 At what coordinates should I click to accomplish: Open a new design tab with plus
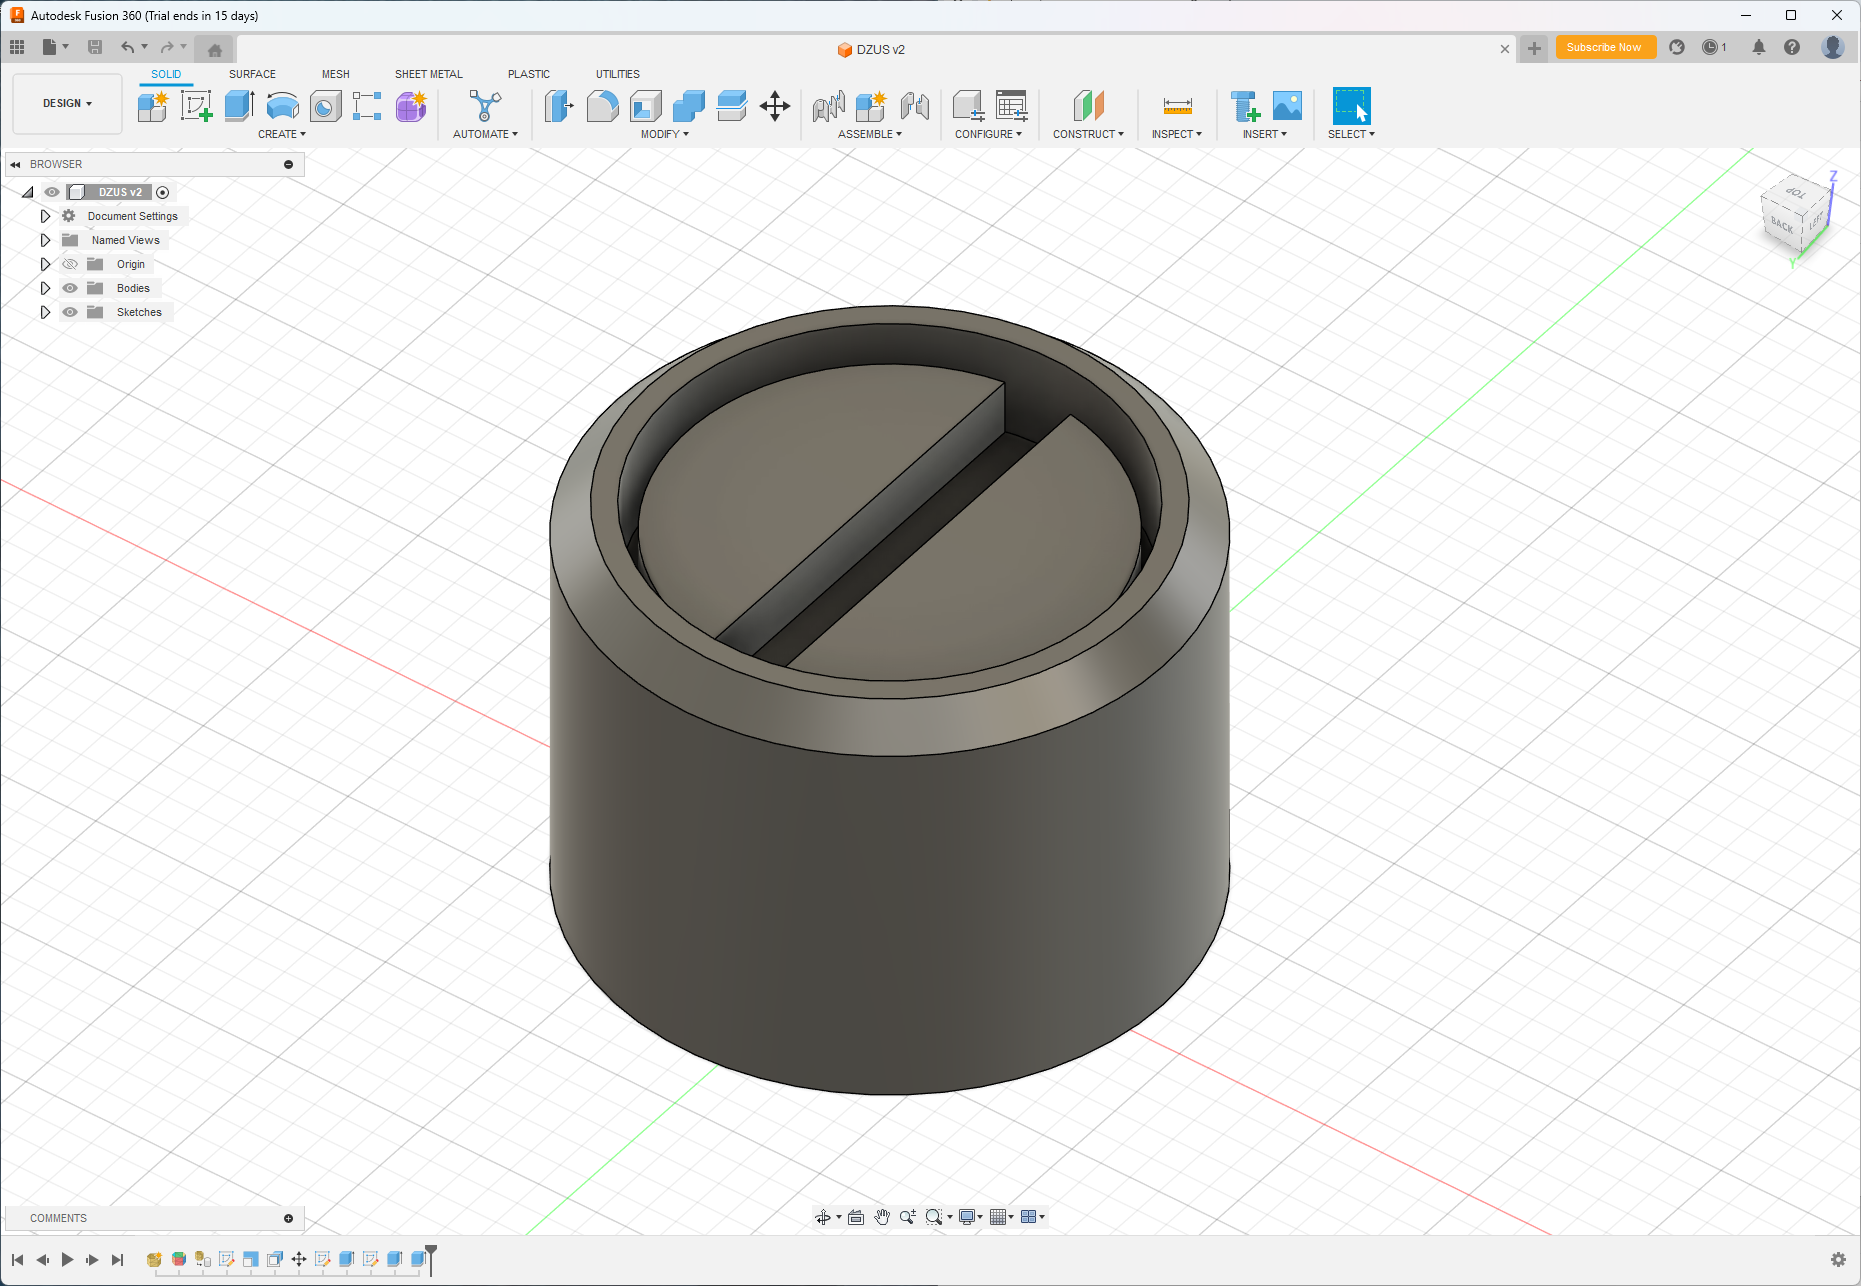[1534, 48]
